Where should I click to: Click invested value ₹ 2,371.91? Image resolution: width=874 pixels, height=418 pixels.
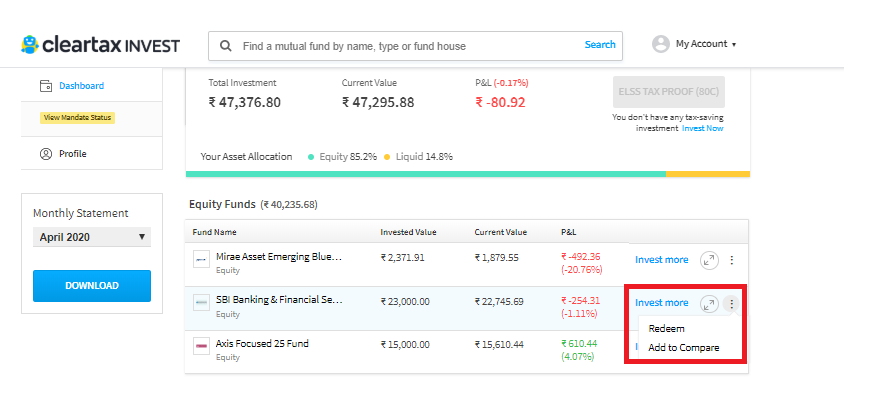click(x=402, y=257)
